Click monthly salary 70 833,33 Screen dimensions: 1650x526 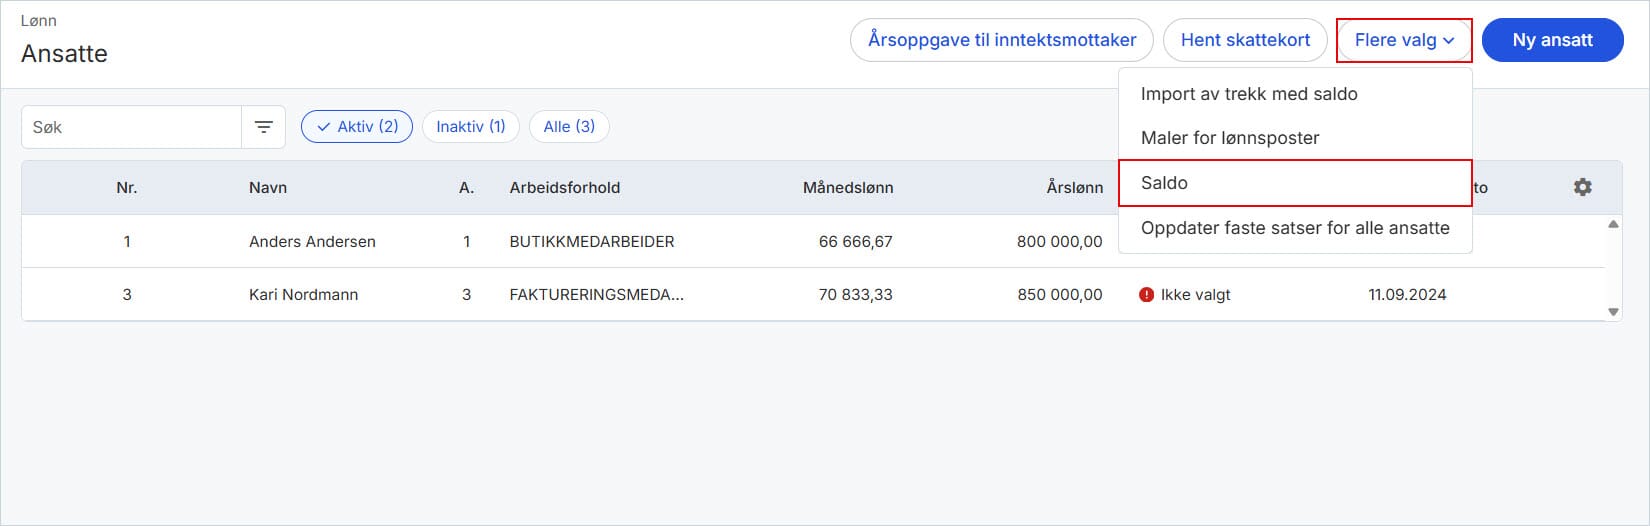(856, 295)
